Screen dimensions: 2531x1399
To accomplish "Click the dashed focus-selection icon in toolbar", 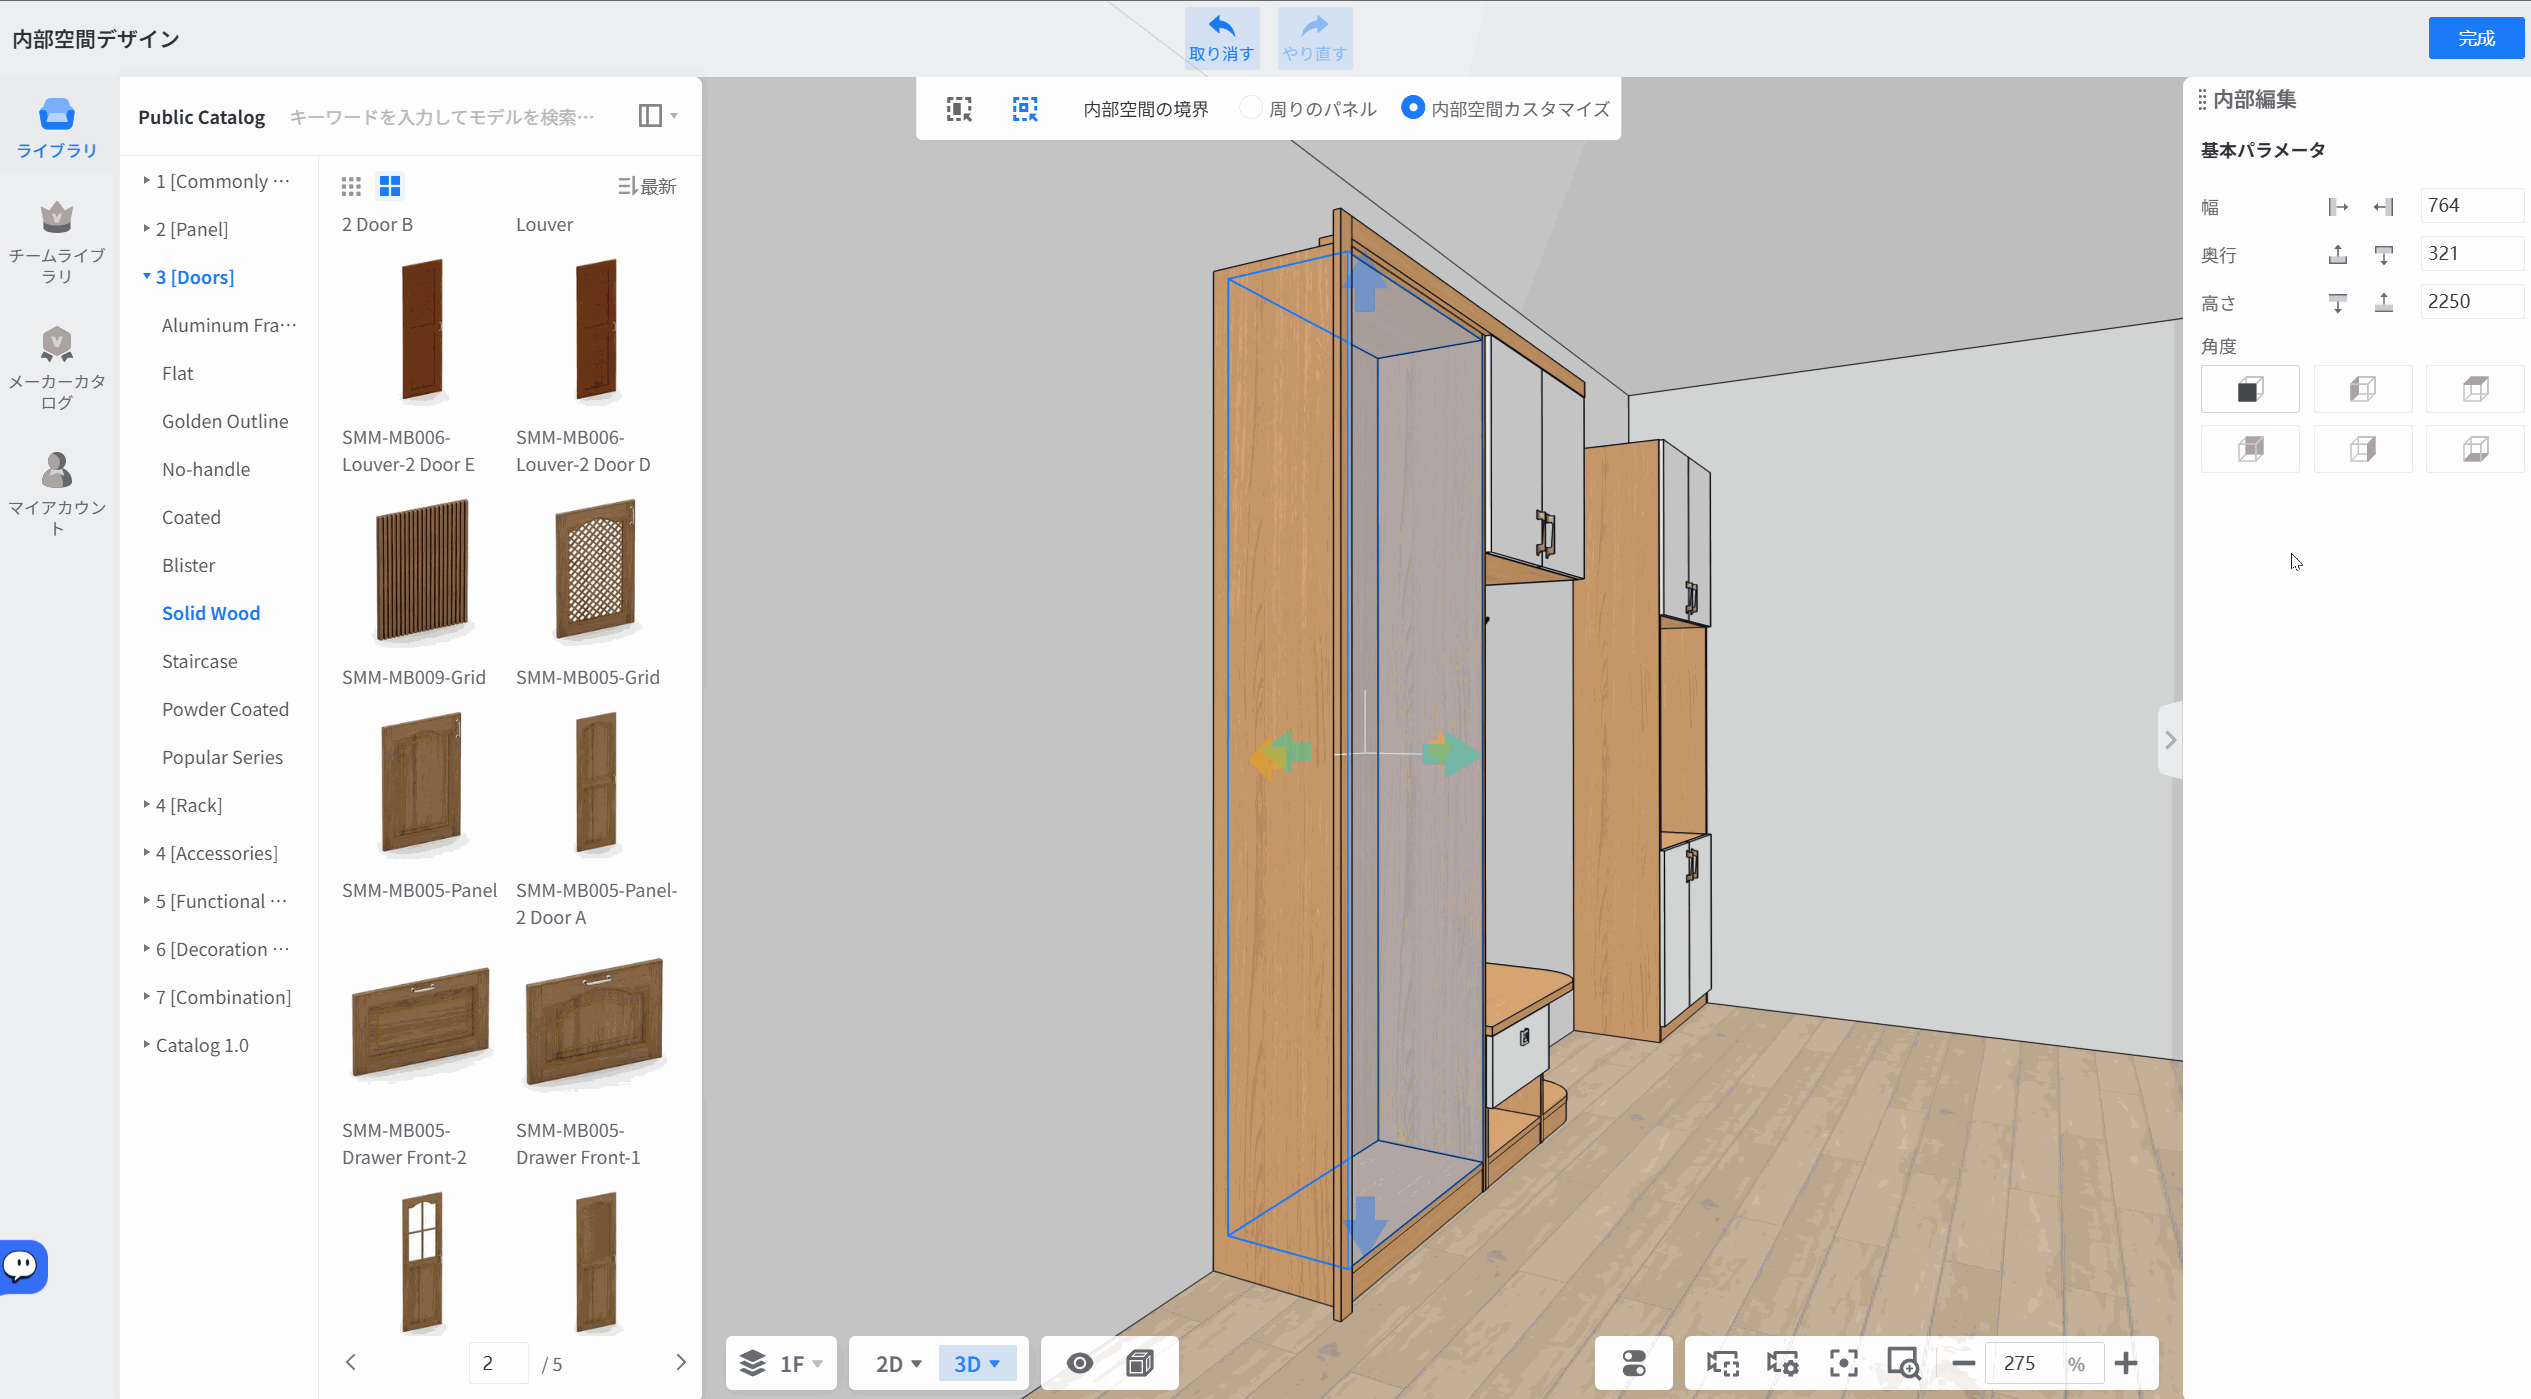I will click(x=1025, y=109).
